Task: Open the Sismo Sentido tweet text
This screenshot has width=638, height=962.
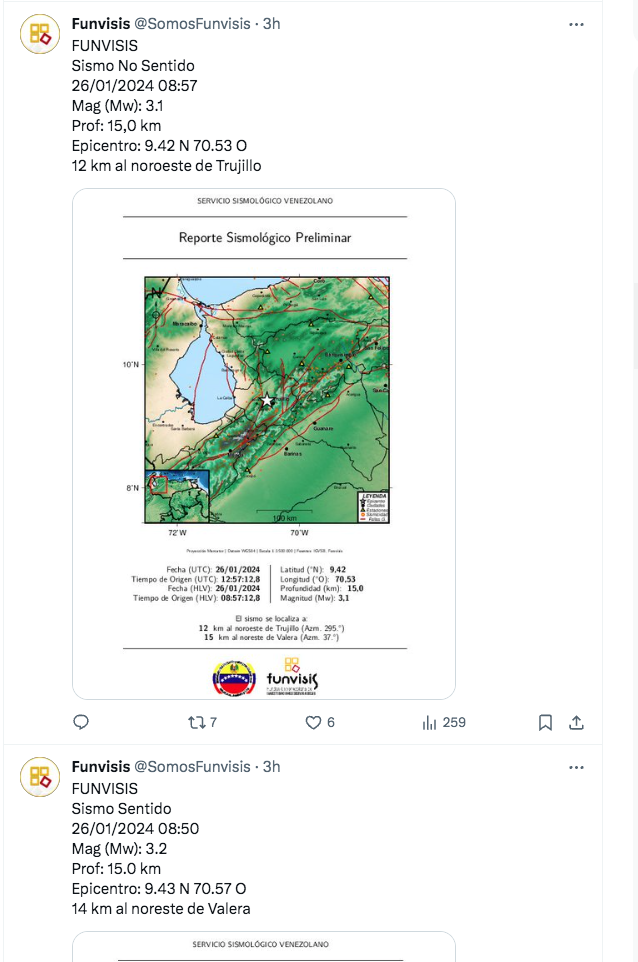Action: (161, 848)
